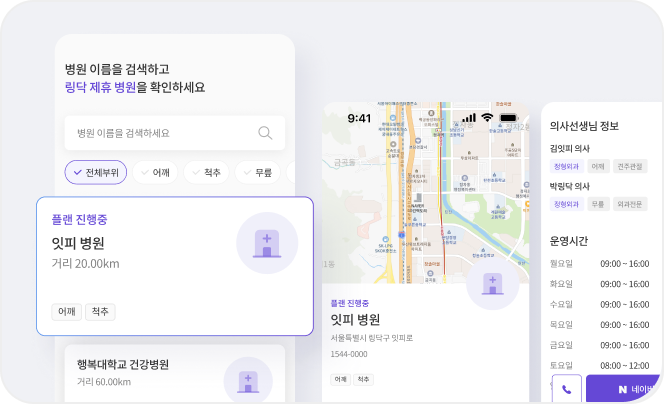
Task: Click 거리 60.00km distance text
Action: 104,382
